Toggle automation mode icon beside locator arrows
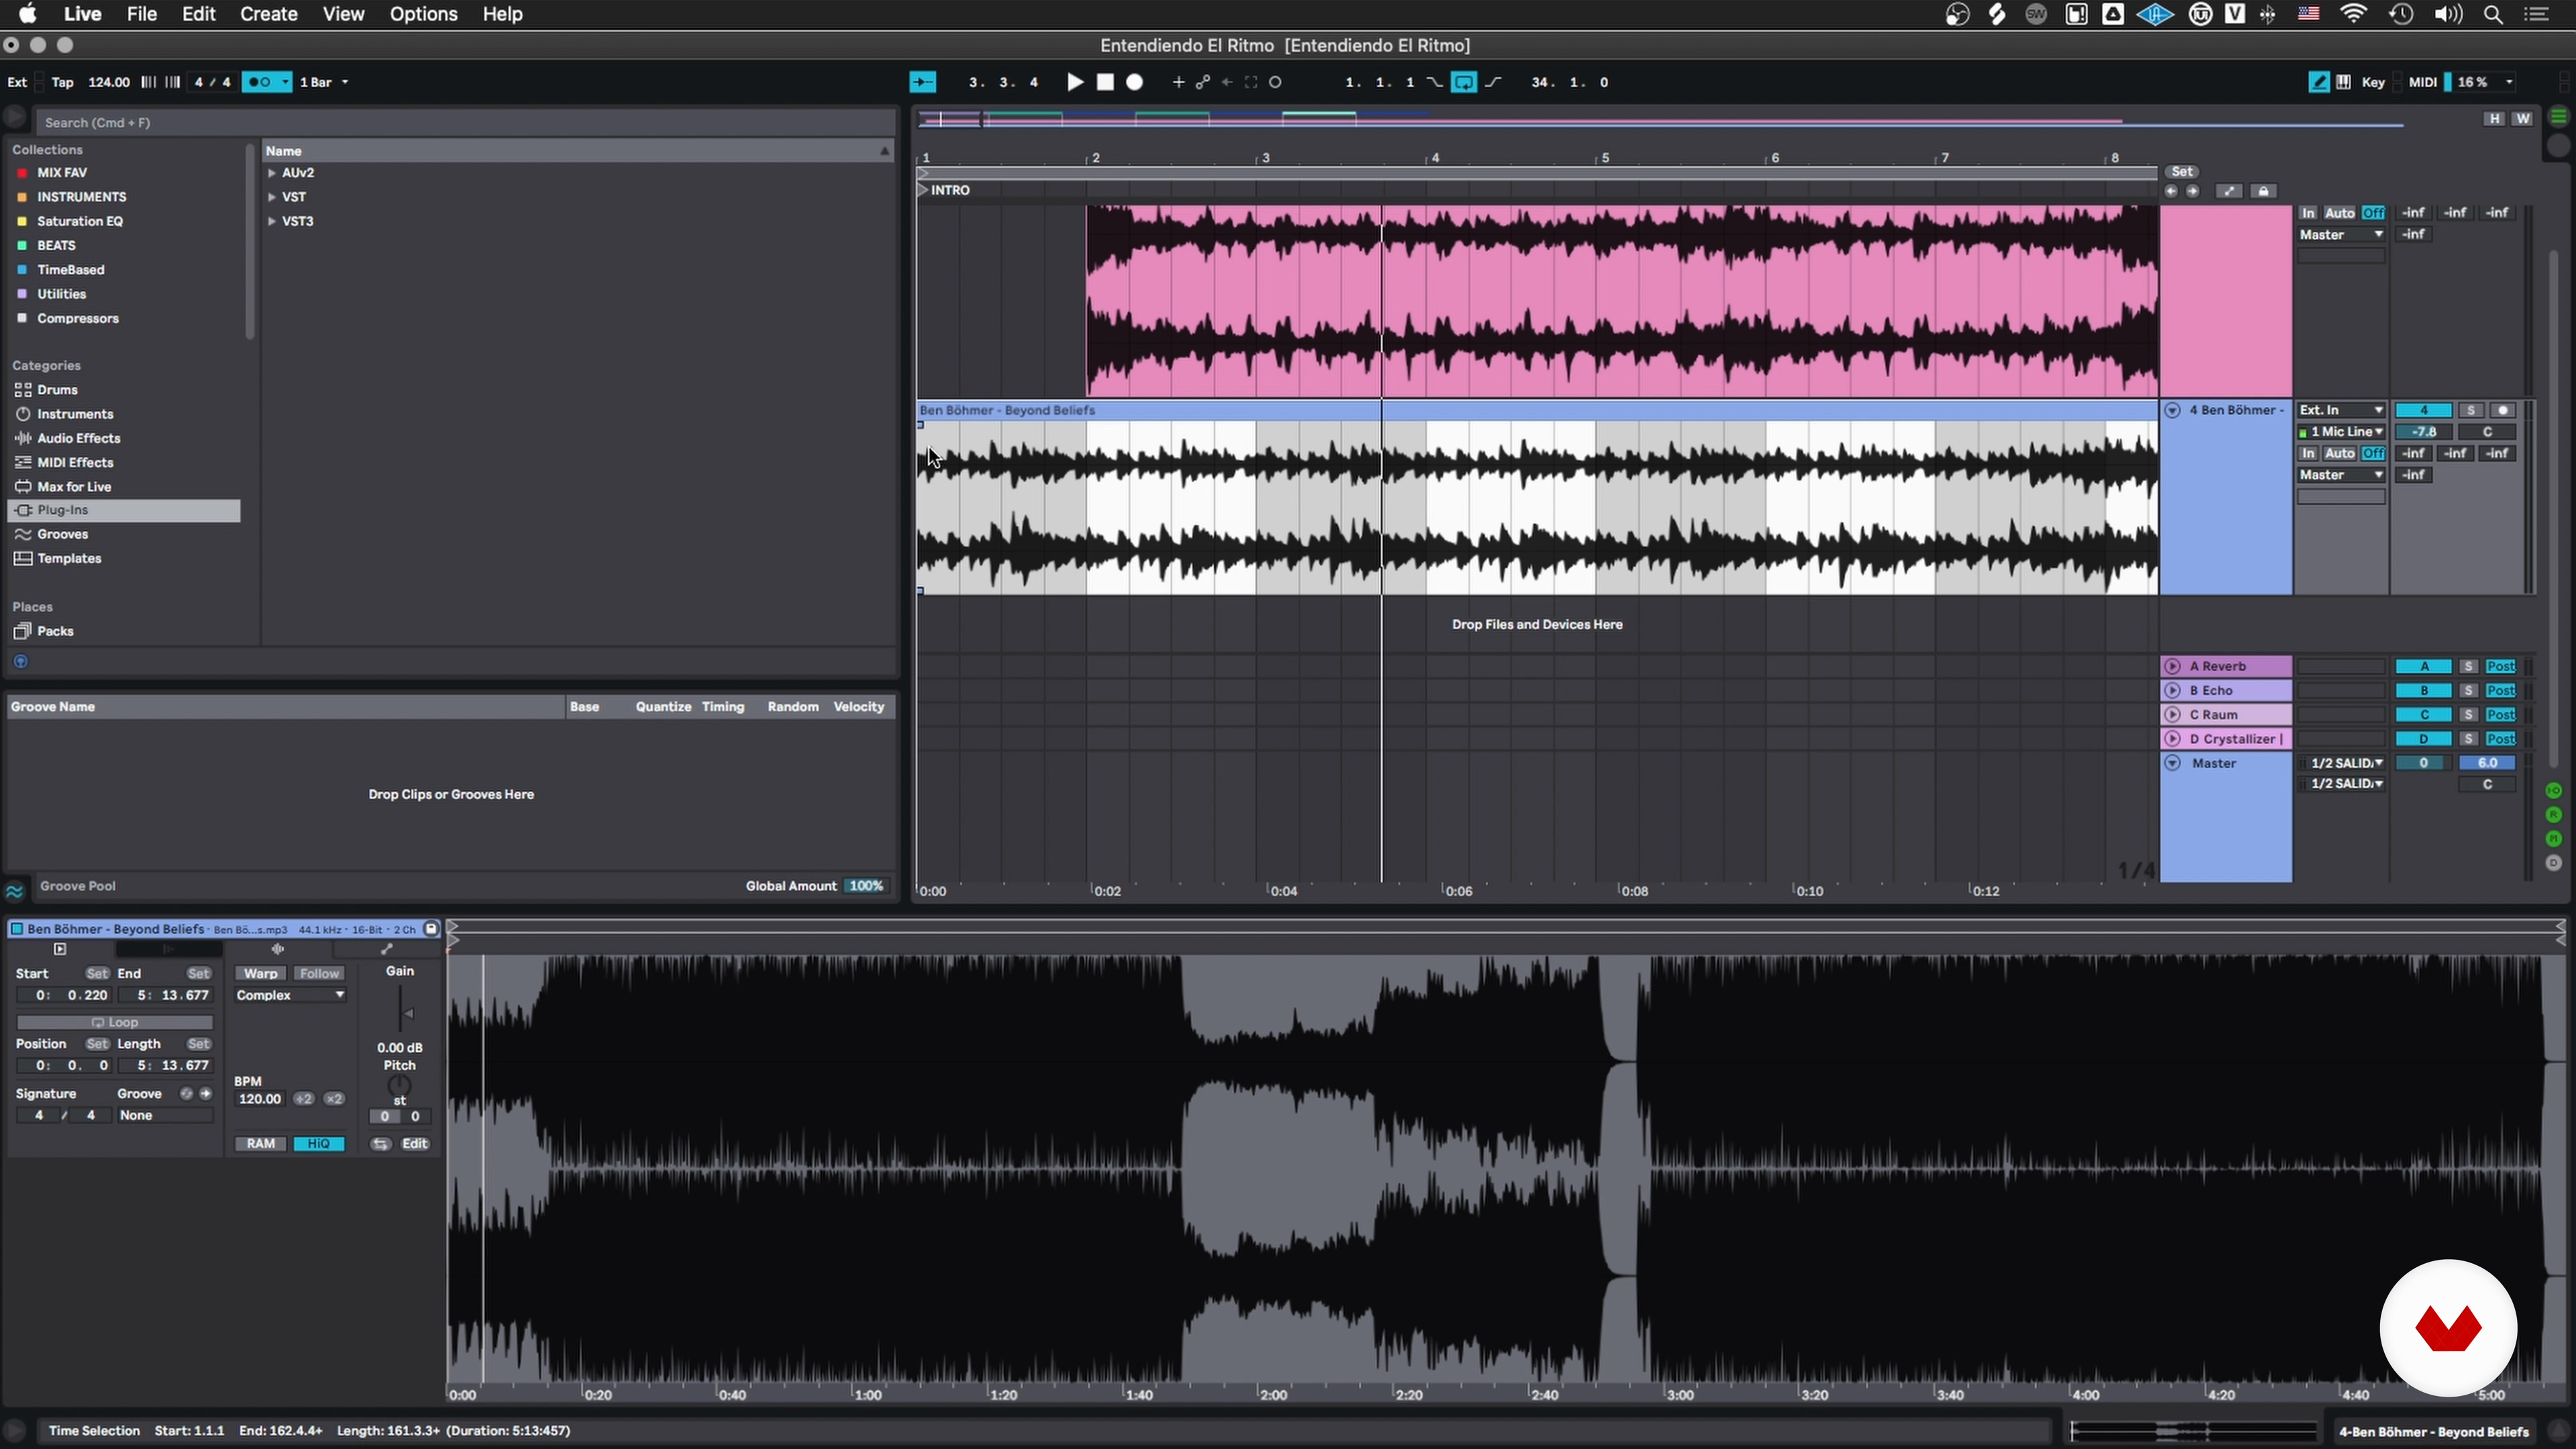 (x=2229, y=191)
